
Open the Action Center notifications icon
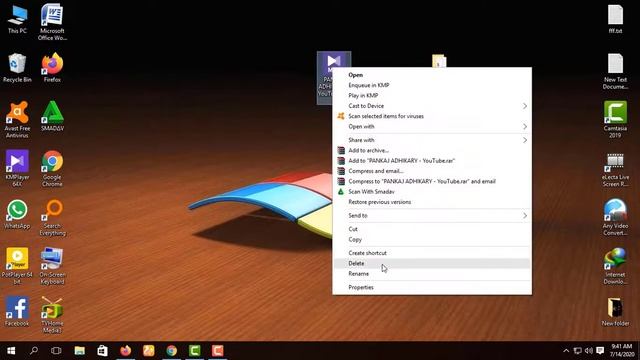(600, 351)
